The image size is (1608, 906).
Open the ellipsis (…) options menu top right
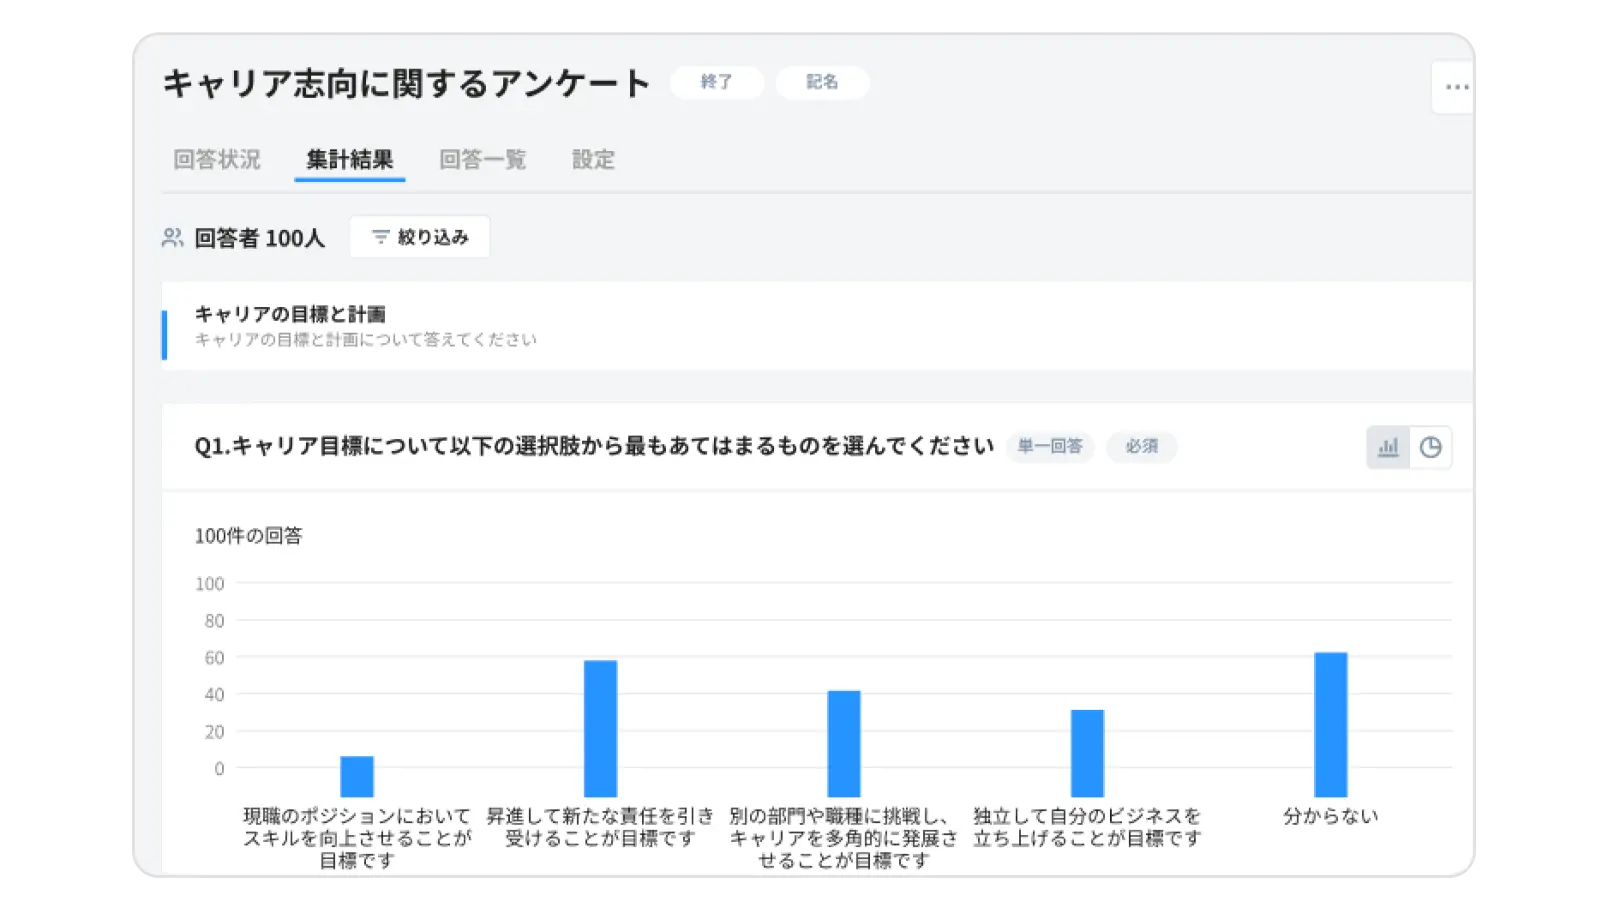(1455, 87)
